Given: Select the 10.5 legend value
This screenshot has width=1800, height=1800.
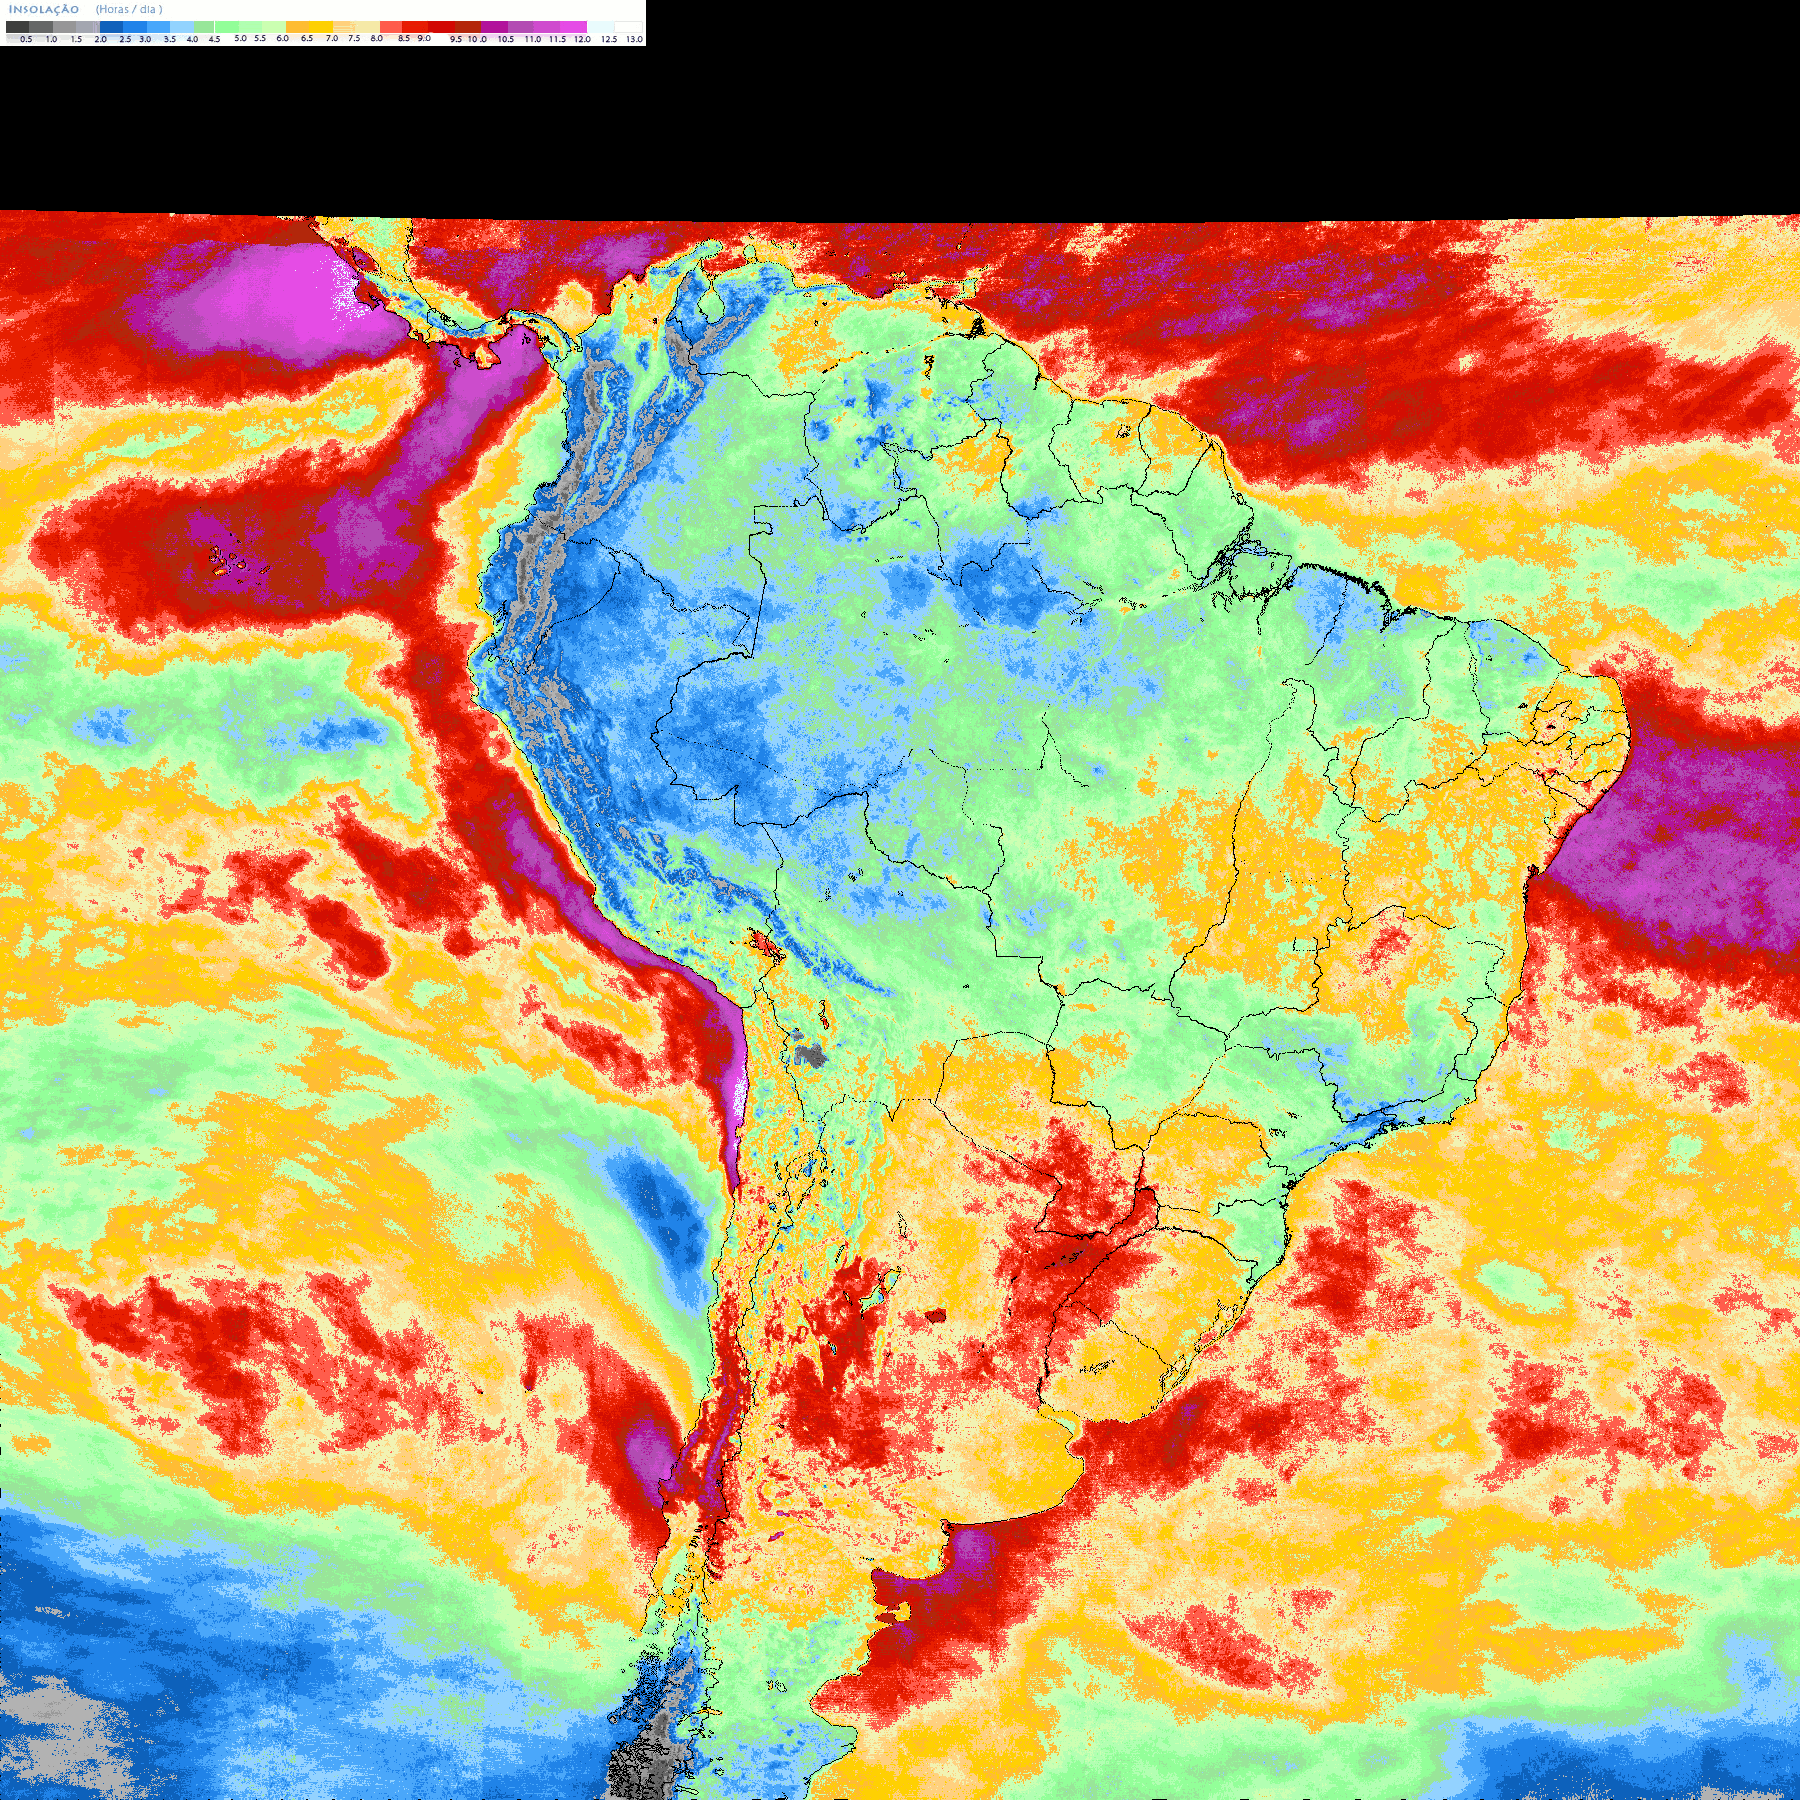Looking at the screenshot, I should click(x=506, y=39).
